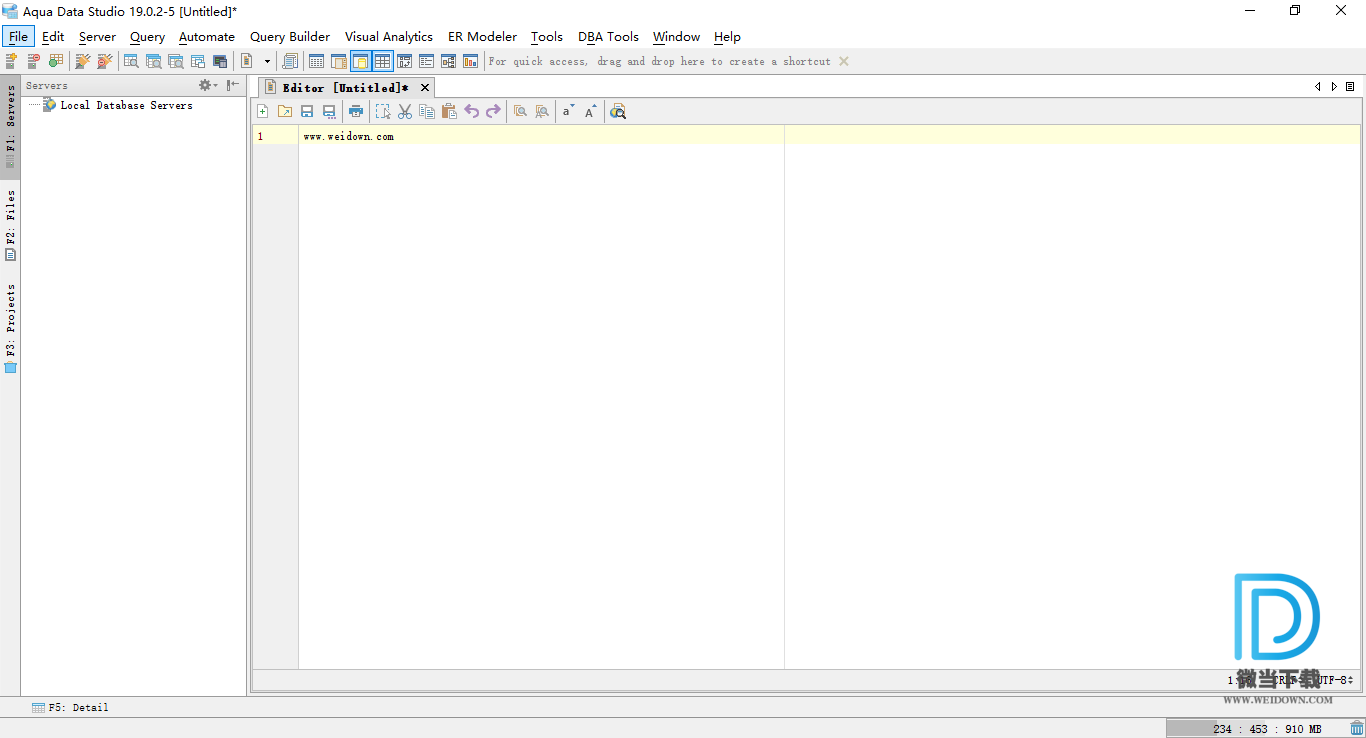Click the search files icon with globe magnifier
The height and width of the screenshot is (738, 1366).
pos(618,111)
